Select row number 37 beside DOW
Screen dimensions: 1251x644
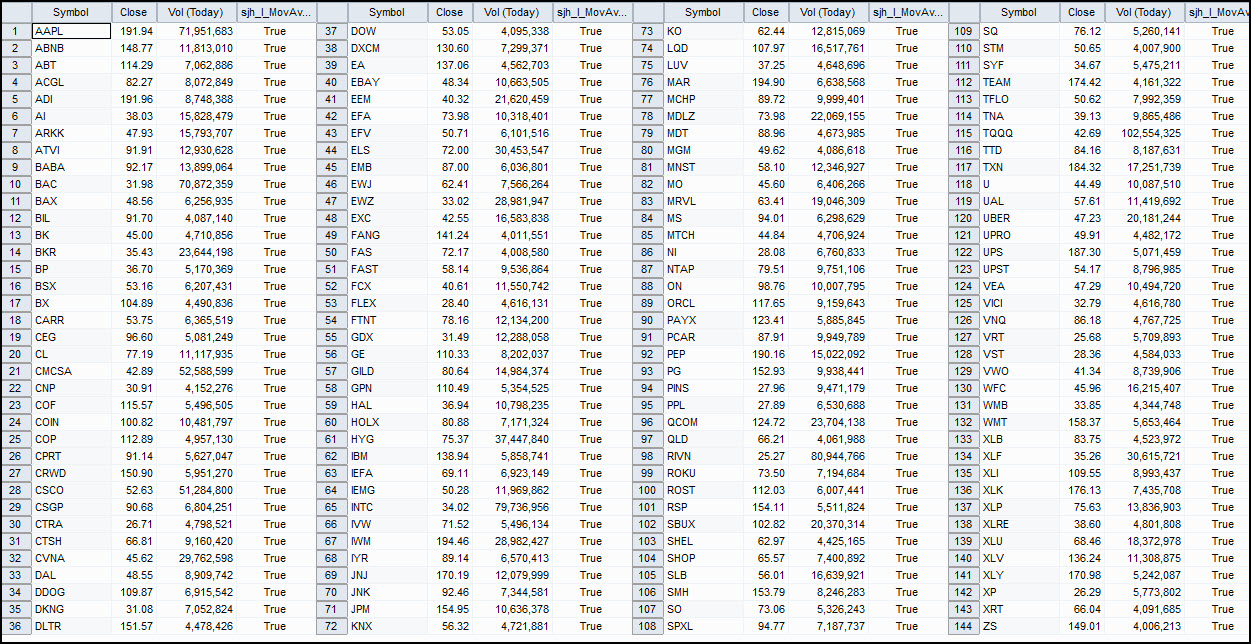332,31
